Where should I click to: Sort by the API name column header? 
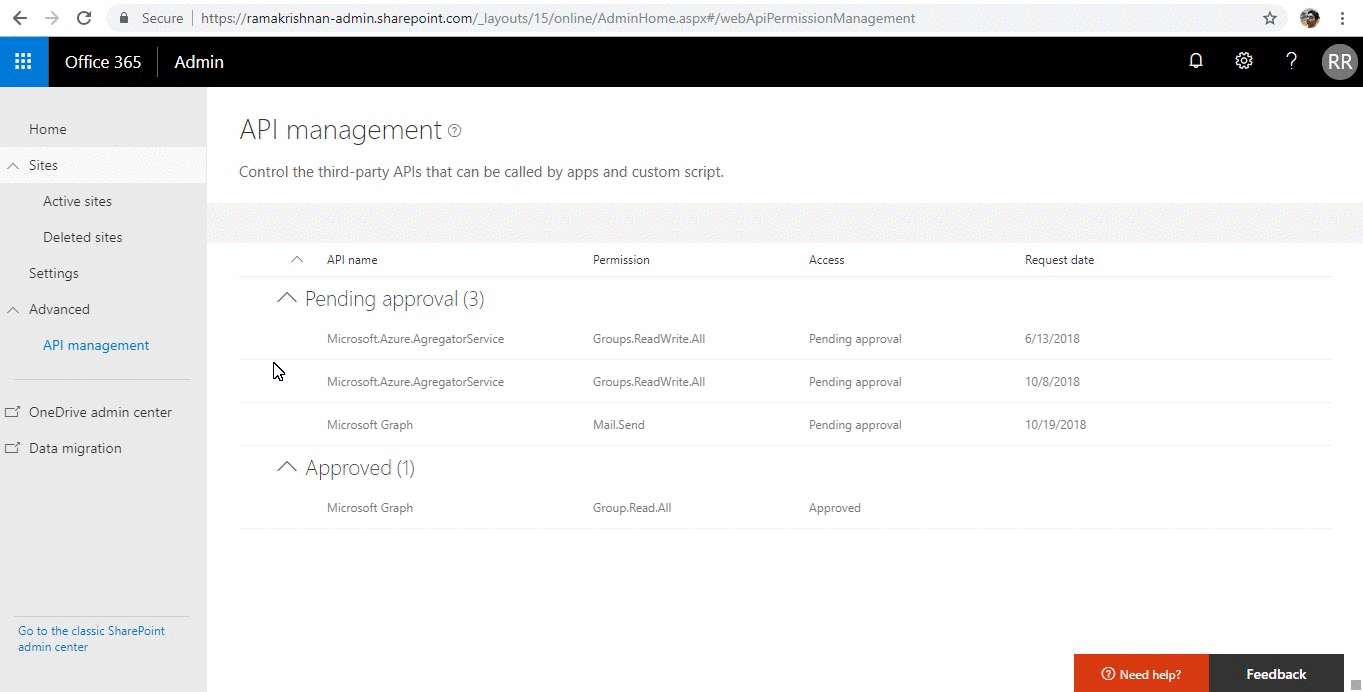(x=352, y=260)
